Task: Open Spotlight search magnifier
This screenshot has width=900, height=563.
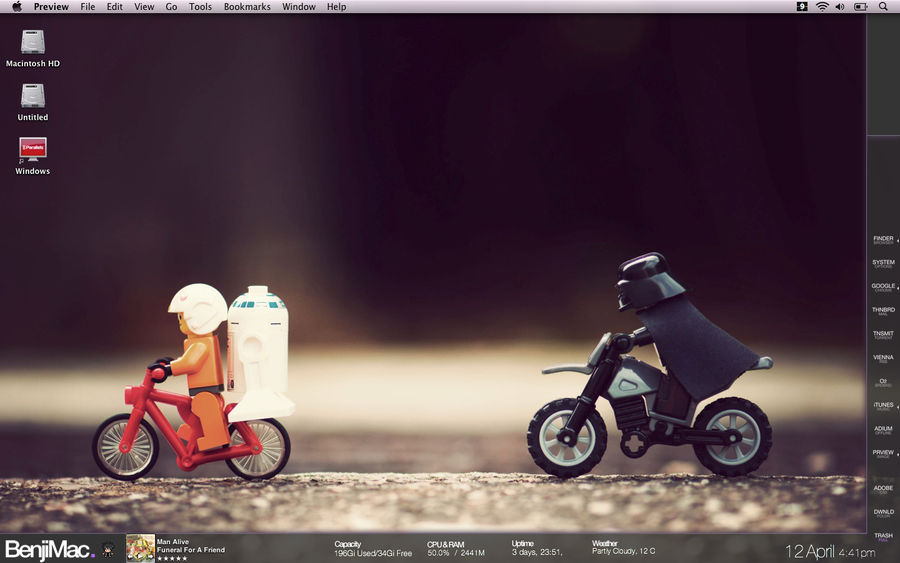Action: tap(883, 7)
